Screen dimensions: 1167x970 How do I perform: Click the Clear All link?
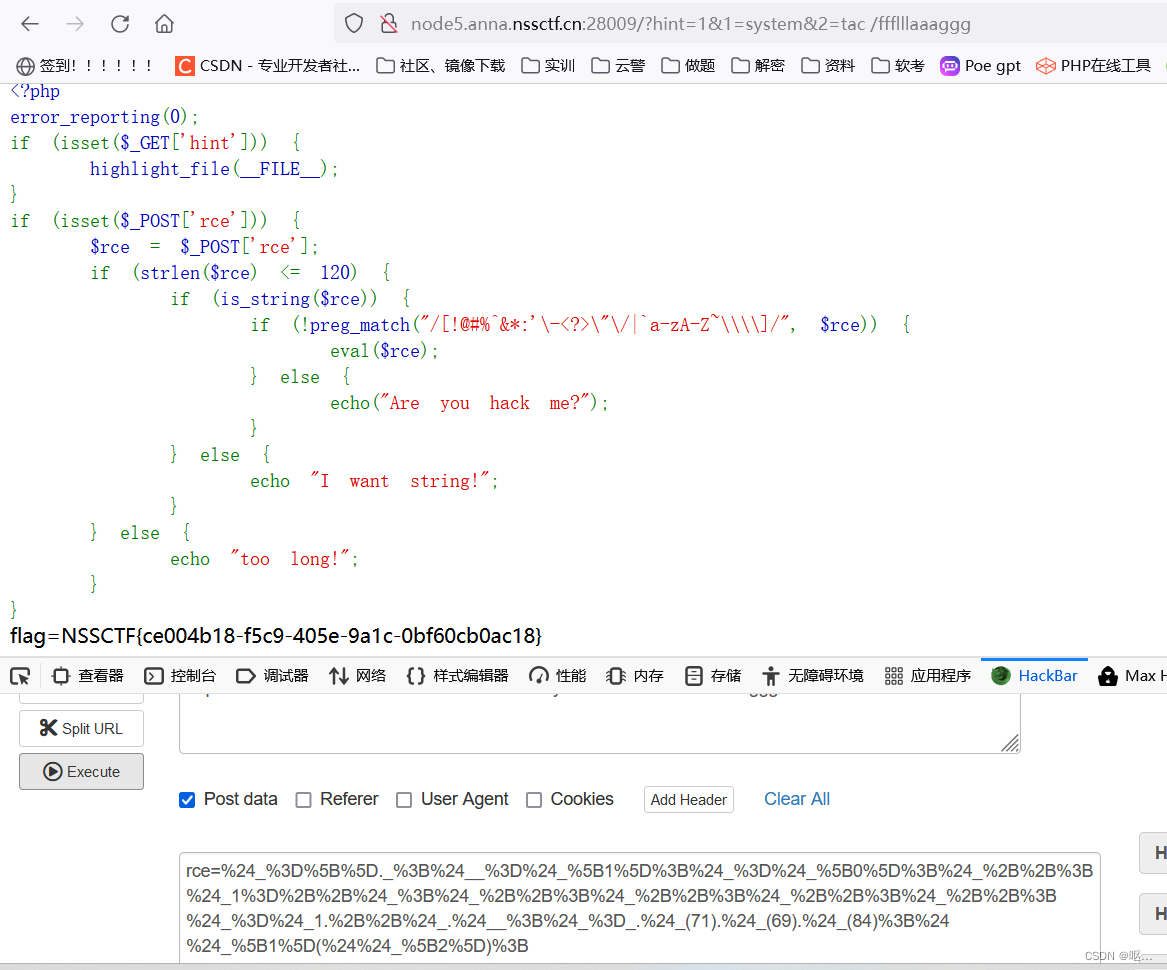click(x=796, y=799)
